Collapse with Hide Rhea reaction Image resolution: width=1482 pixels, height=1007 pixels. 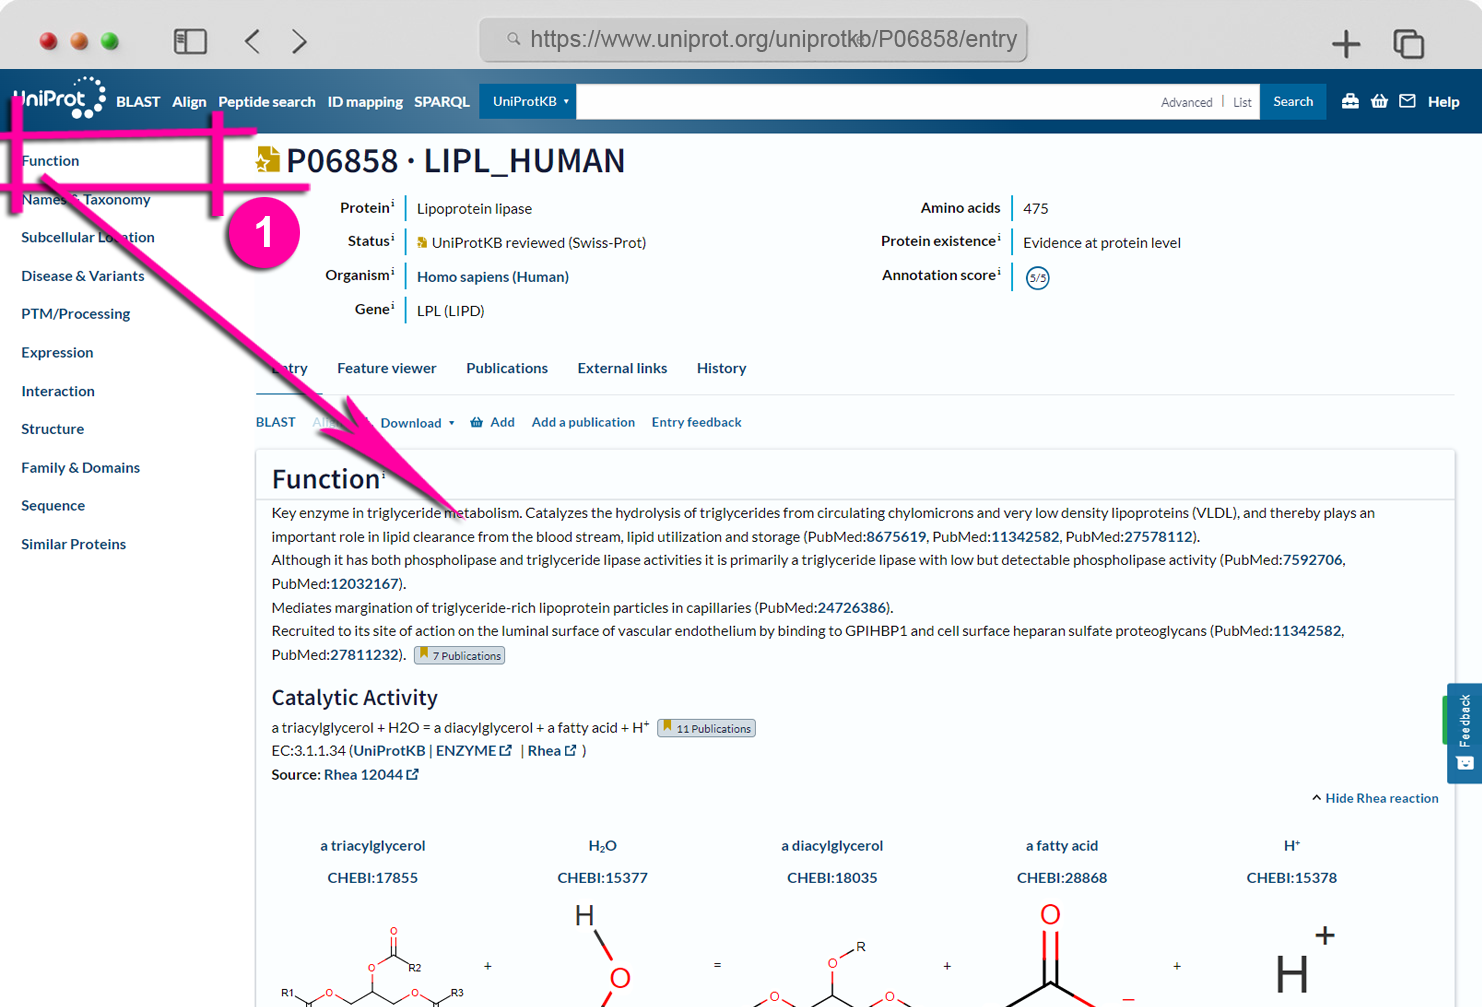(1375, 798)
